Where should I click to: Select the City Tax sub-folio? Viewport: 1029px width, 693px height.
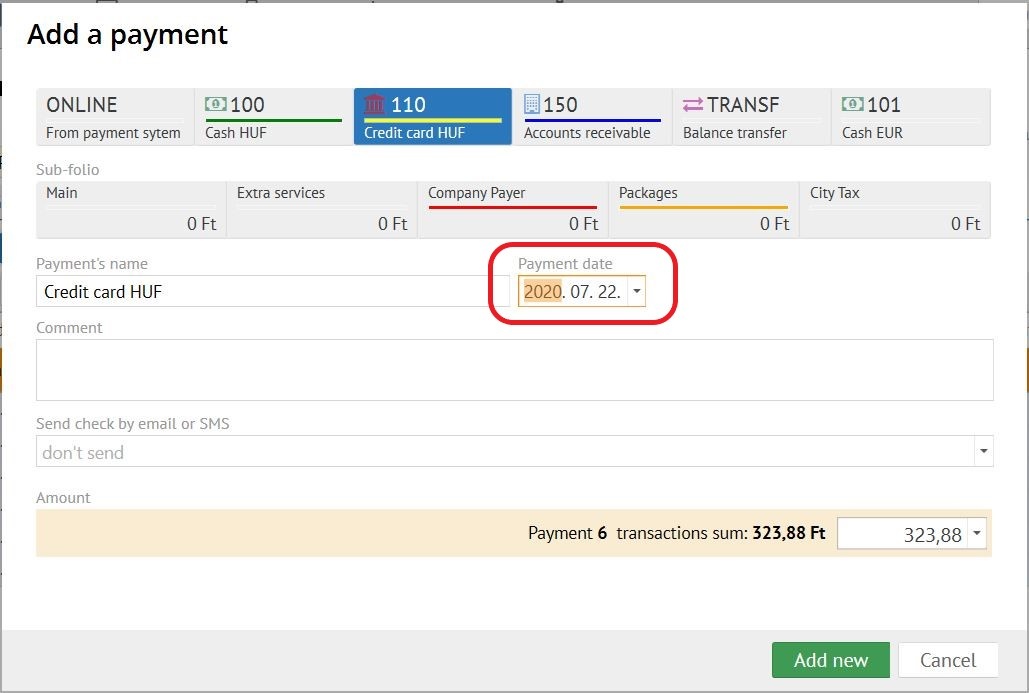coord(895,210)
